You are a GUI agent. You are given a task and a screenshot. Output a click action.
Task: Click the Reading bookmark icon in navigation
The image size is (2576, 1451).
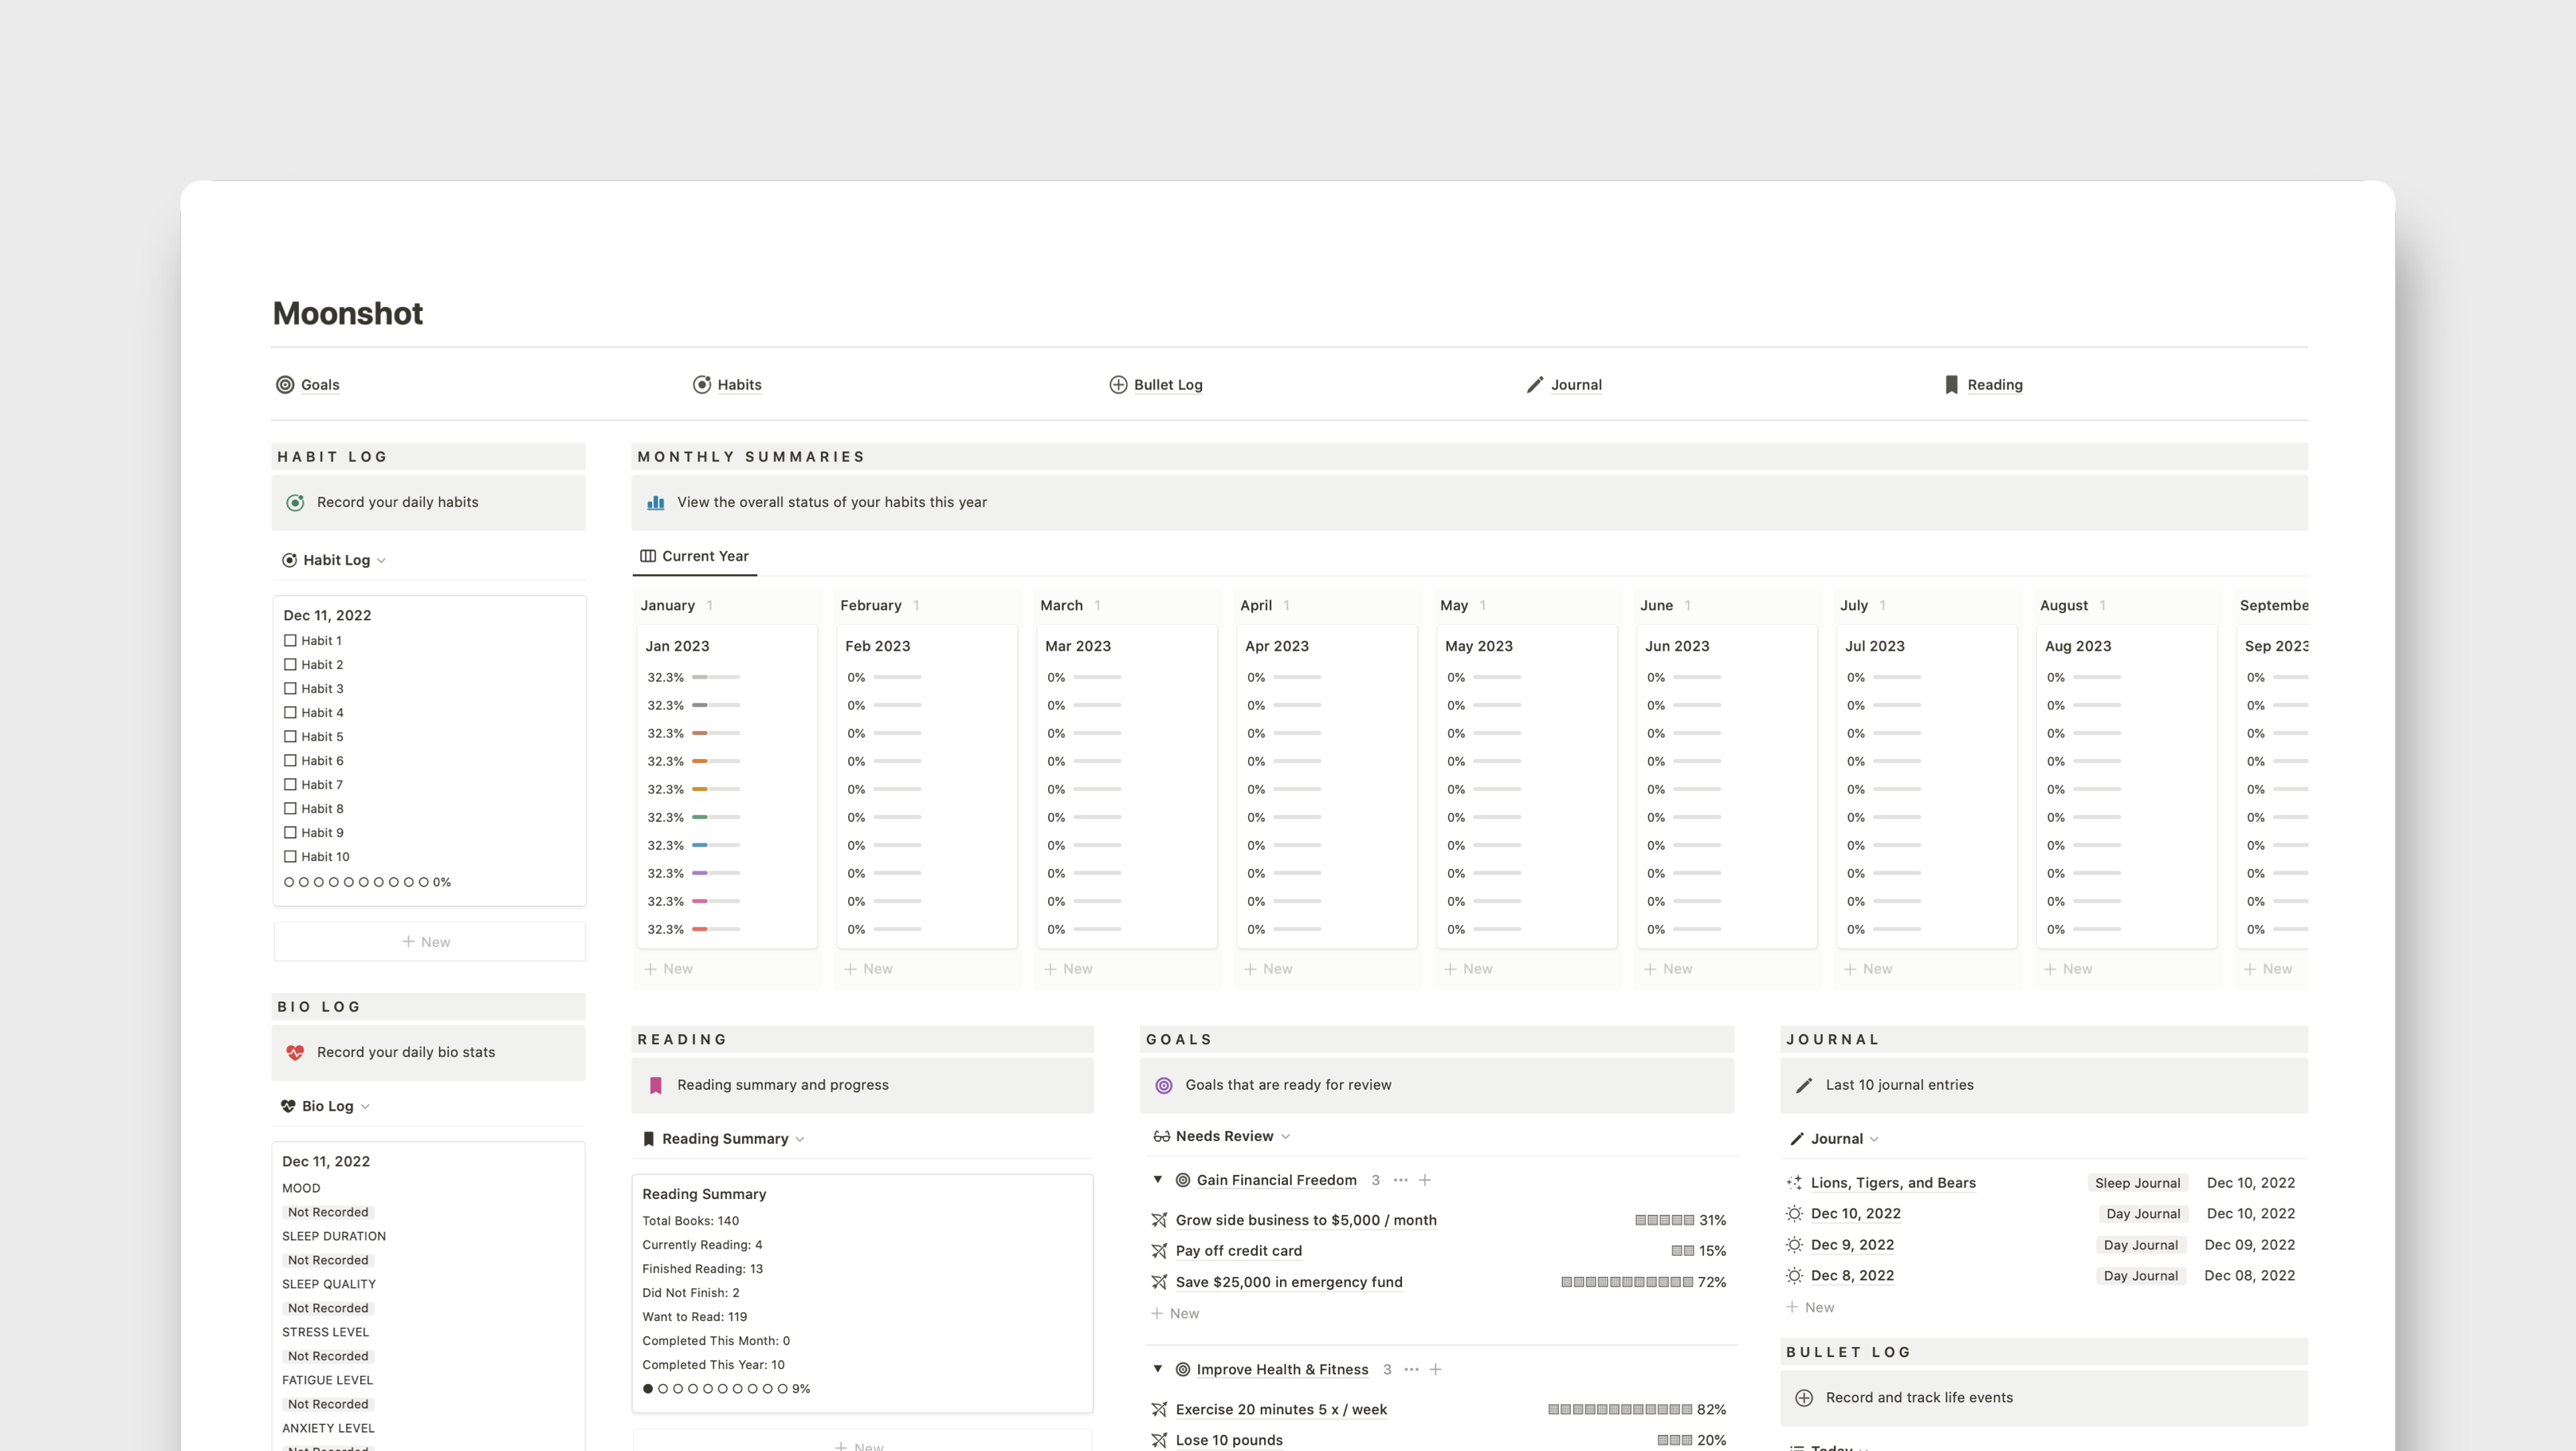1951,385
